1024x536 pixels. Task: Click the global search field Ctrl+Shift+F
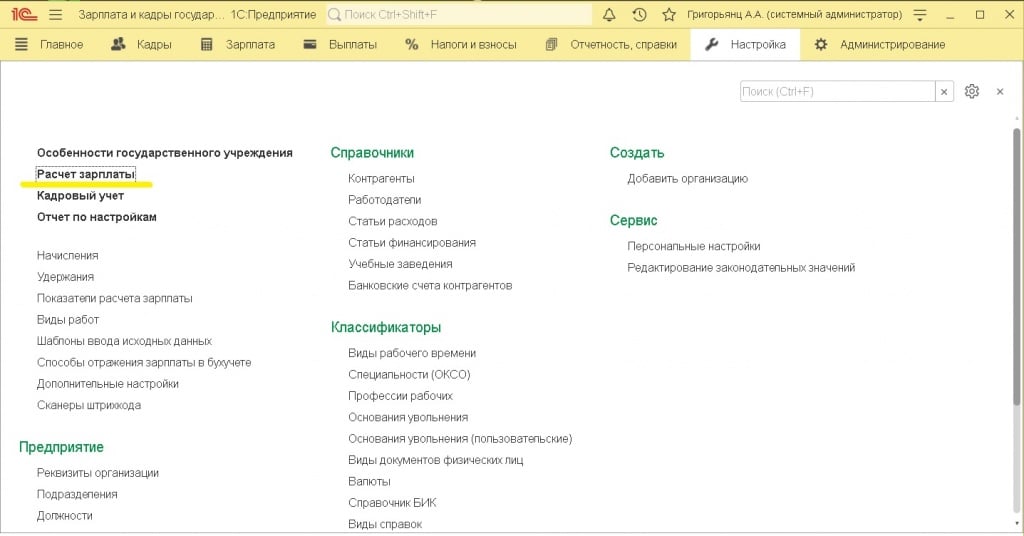tap(465, 15)
